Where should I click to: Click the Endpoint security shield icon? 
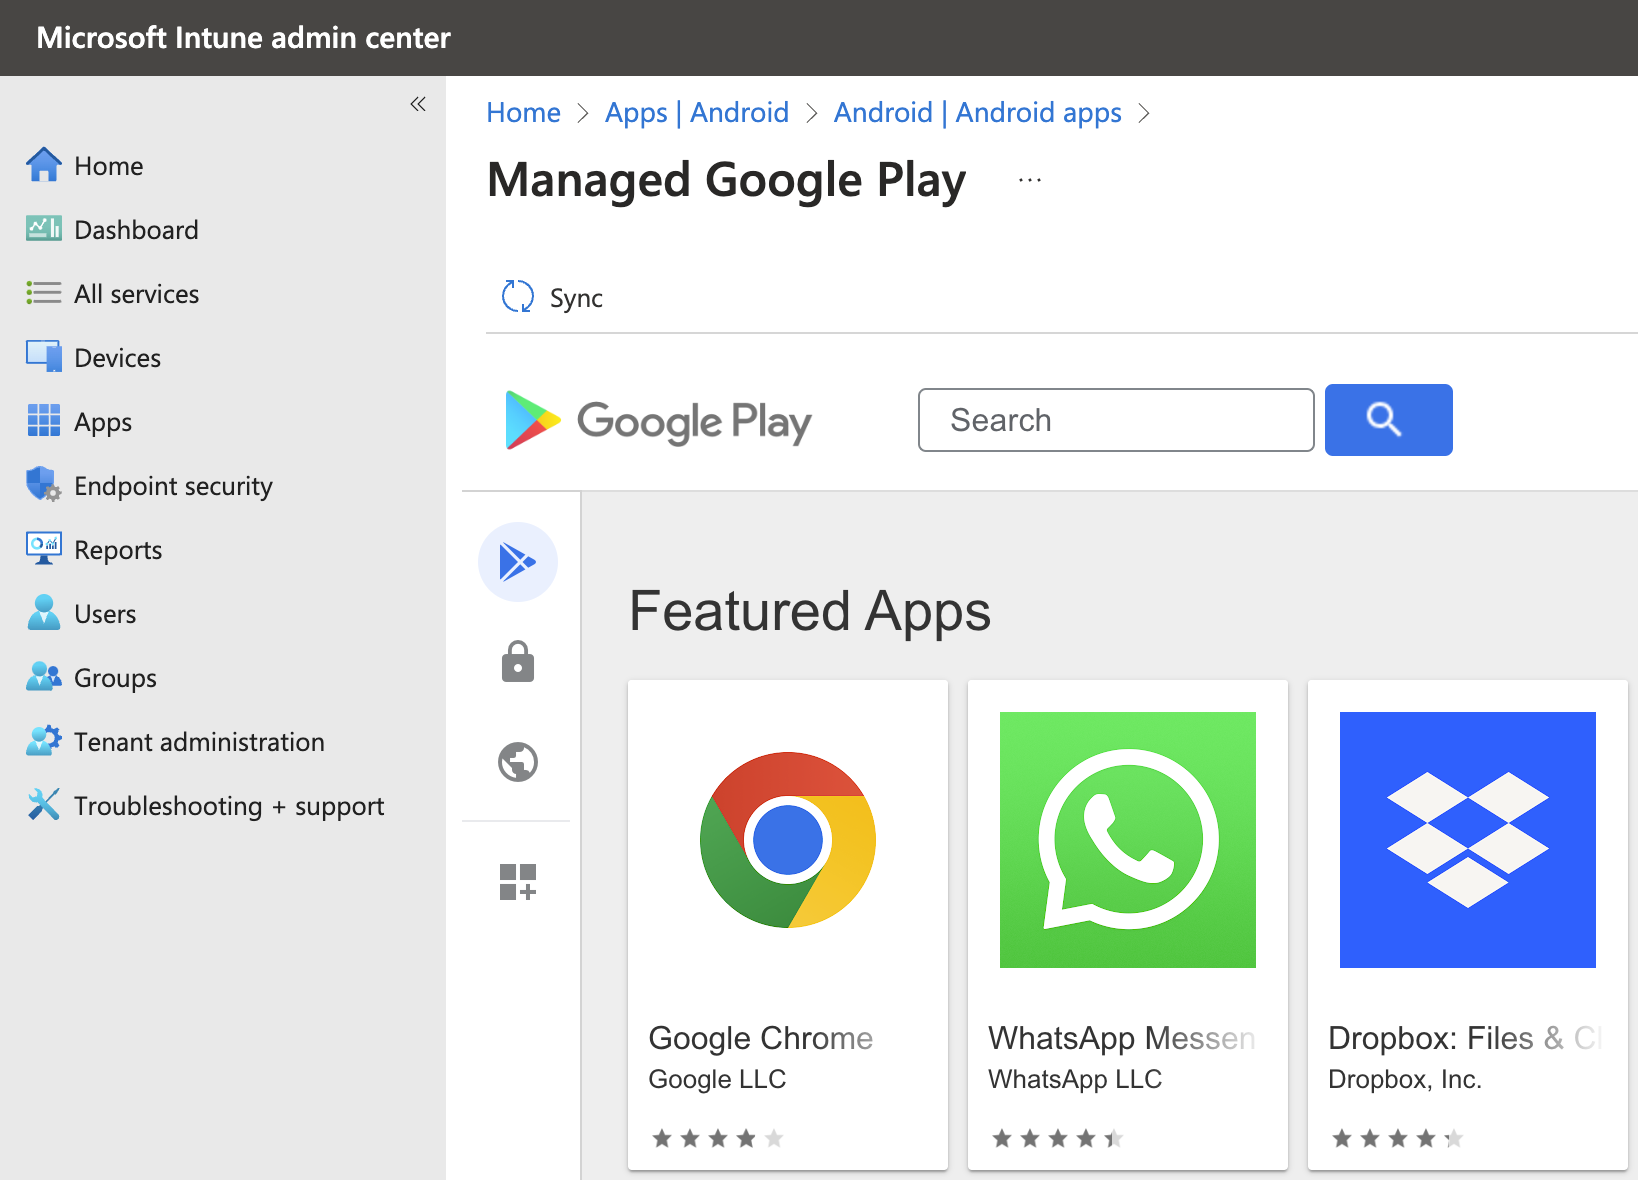[x=44, y=485]
